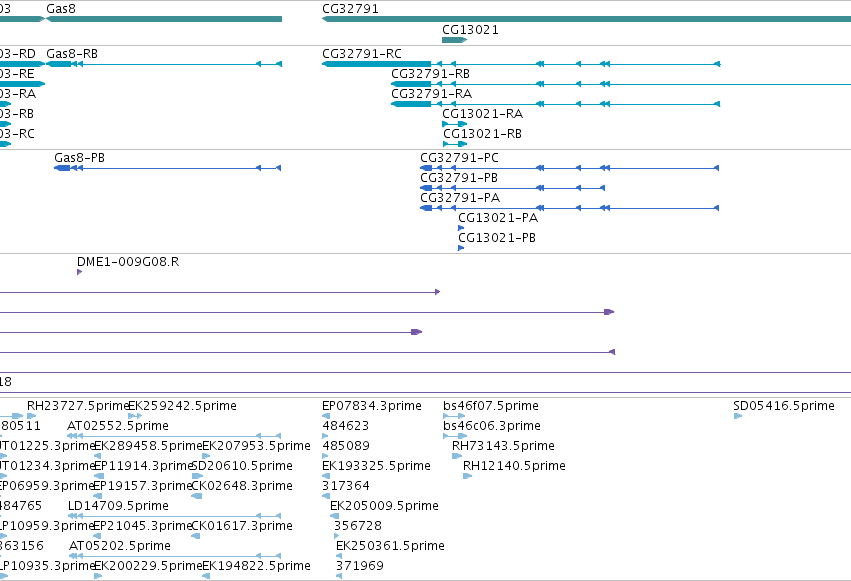Select transcript Gas8-RB
The image size is (851, 581).
pos(164,64)
